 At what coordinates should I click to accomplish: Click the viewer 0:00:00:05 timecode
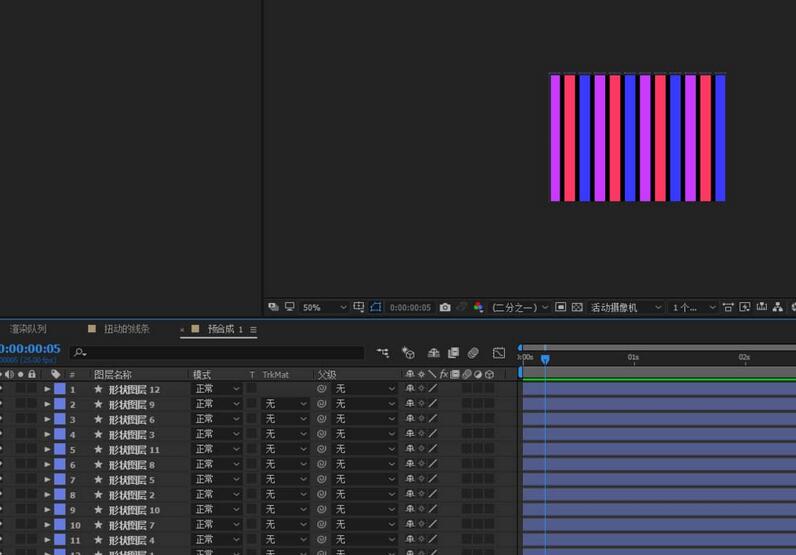[x=410, y=307]
